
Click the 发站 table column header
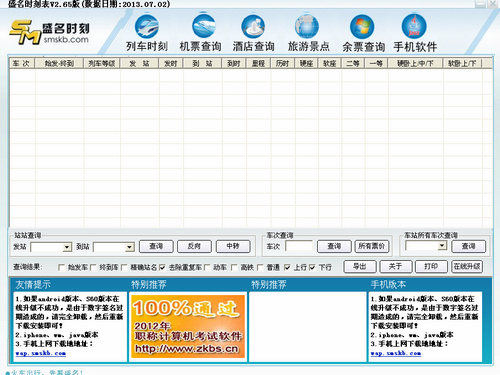pos(139,63)
